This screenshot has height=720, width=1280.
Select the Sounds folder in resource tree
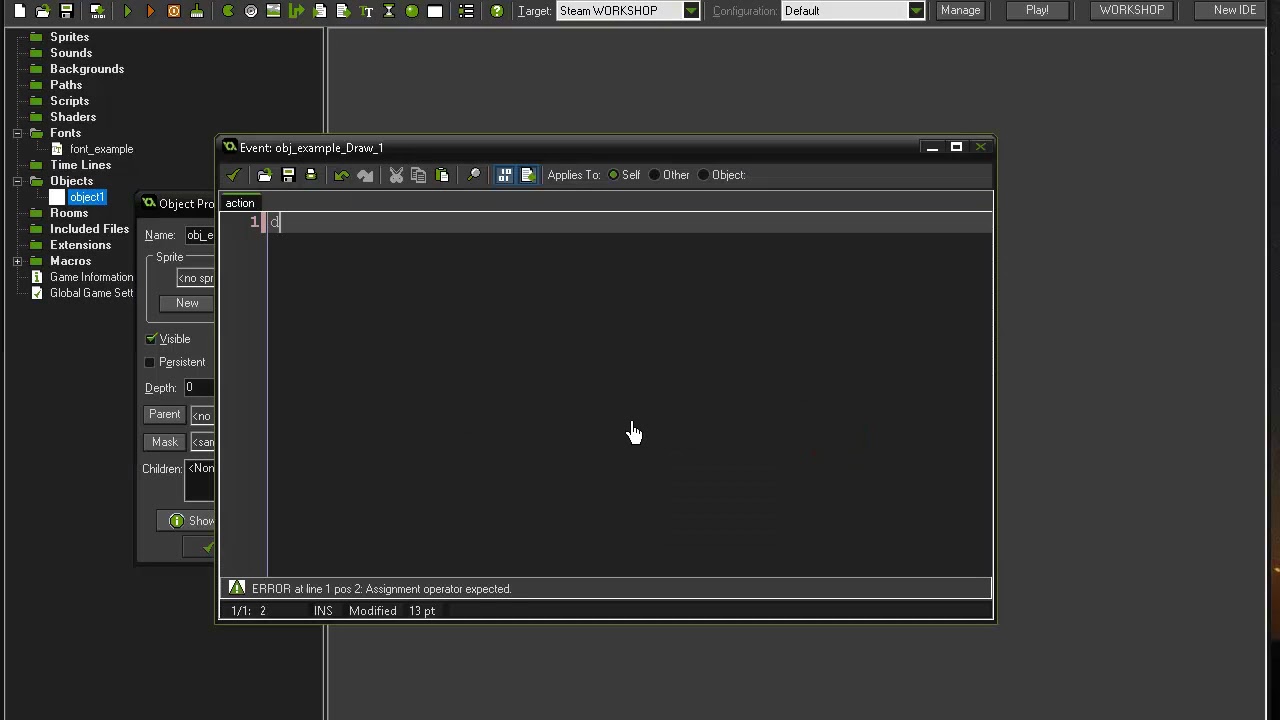coord(71,53)
